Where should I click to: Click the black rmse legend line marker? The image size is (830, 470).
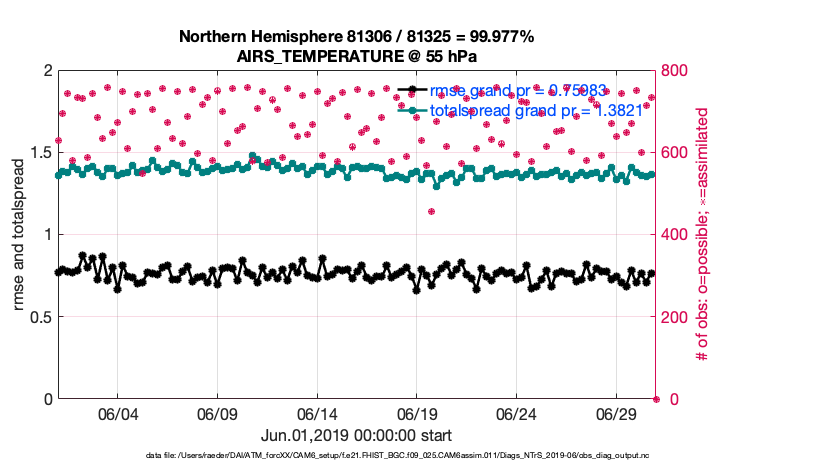tap(413, 91)
